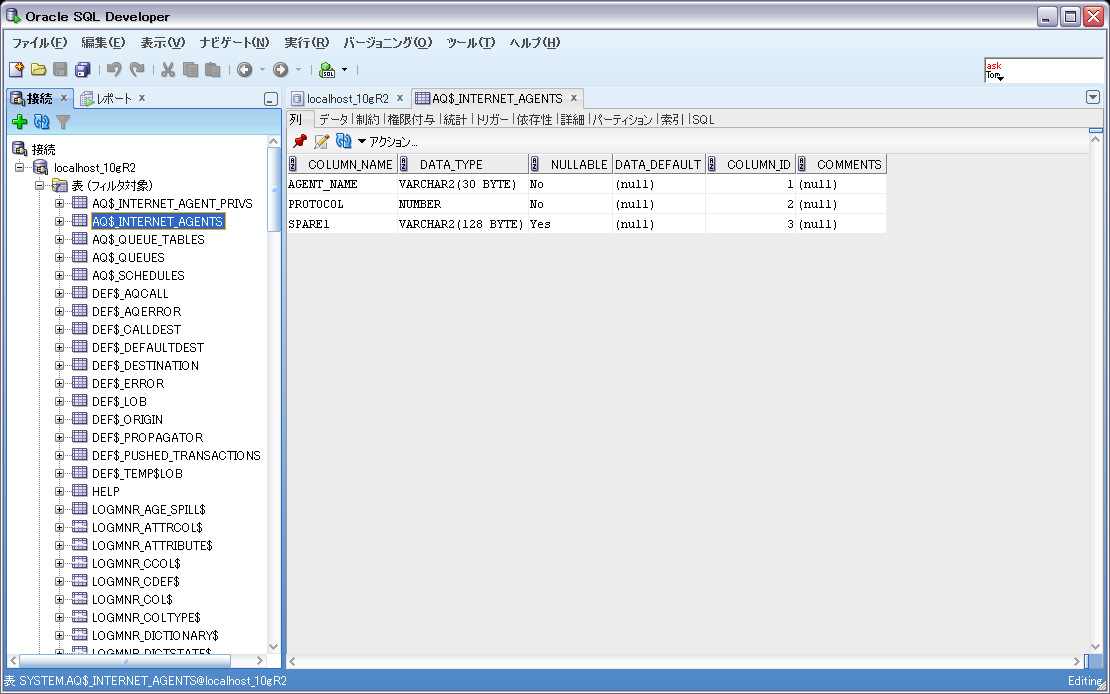
Task: Select the DEF$_PUSHED_TRANSACTIONS table
Action: pos(176,455)
